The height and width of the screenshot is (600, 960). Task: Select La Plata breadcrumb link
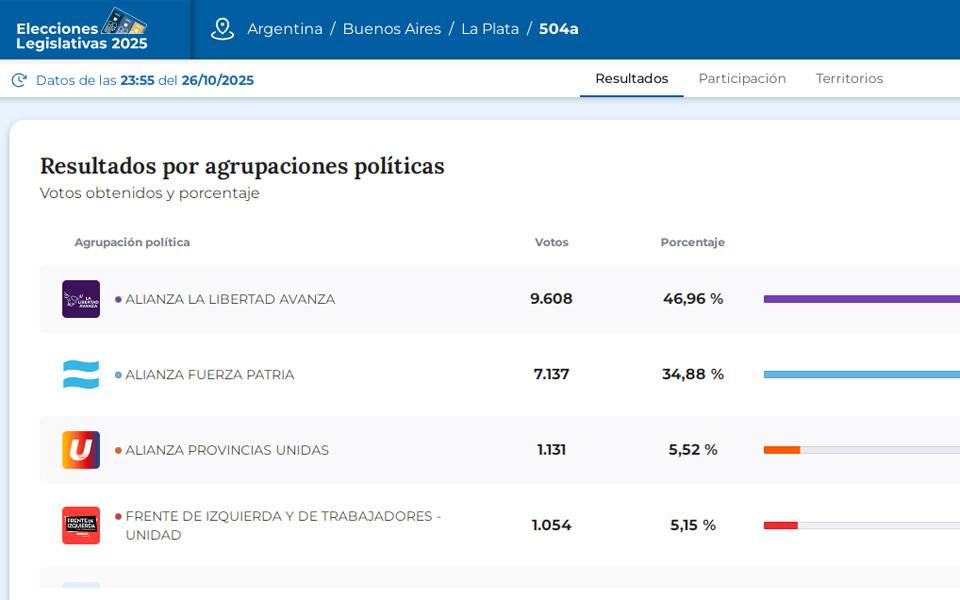(490, 29)
